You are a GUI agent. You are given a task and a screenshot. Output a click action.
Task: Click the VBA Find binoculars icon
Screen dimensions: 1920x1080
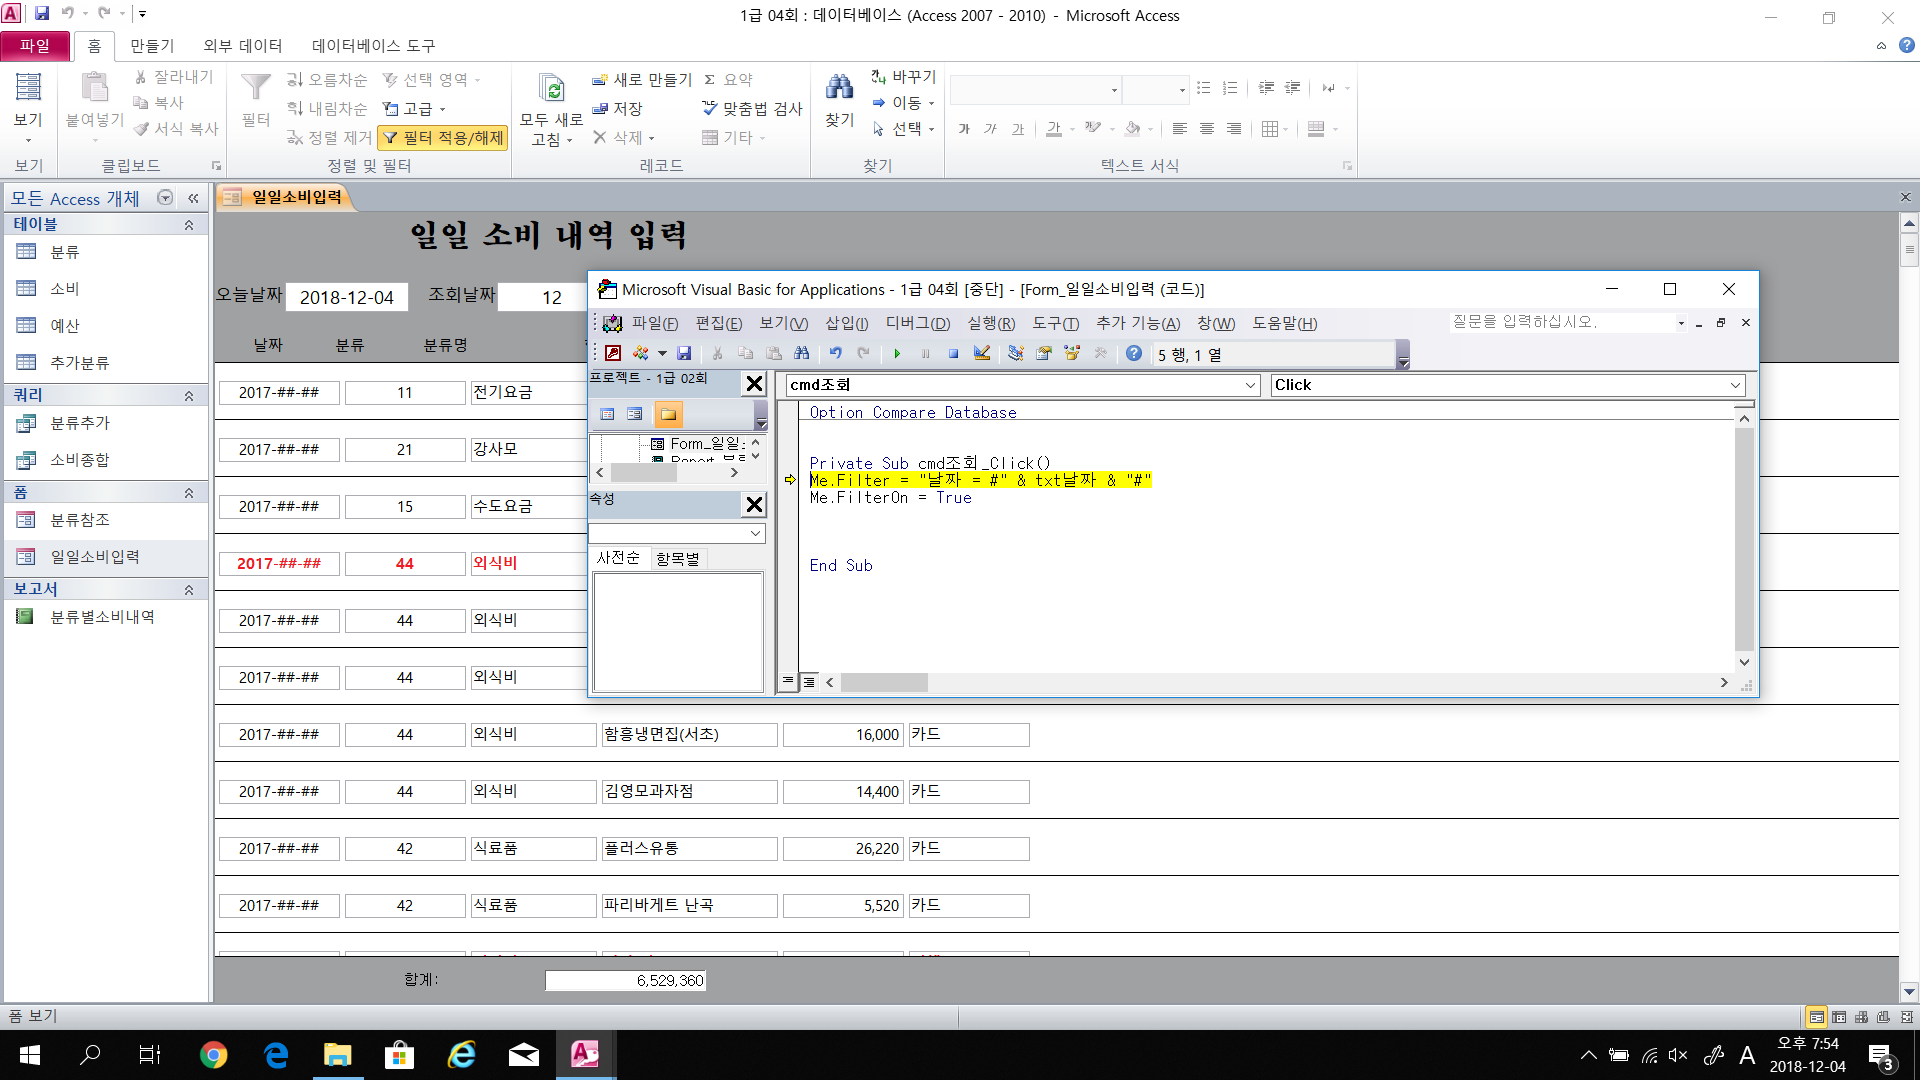801,354
